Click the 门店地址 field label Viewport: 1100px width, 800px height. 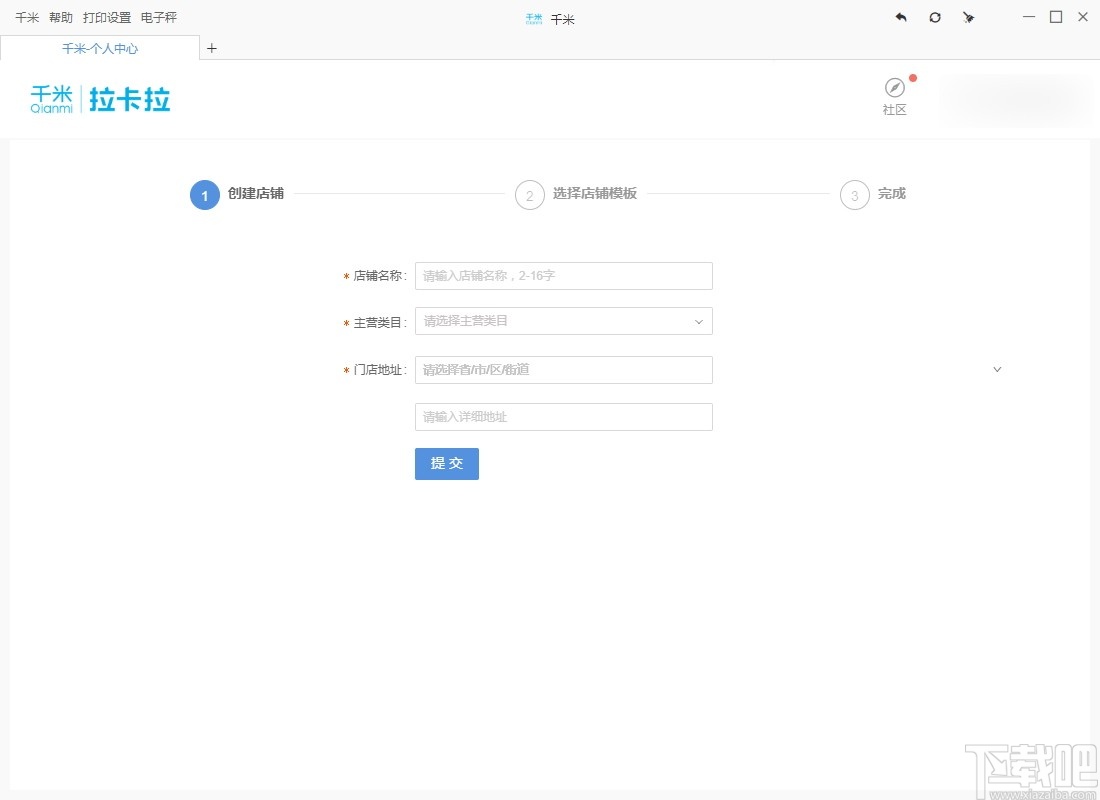[380, 370]
